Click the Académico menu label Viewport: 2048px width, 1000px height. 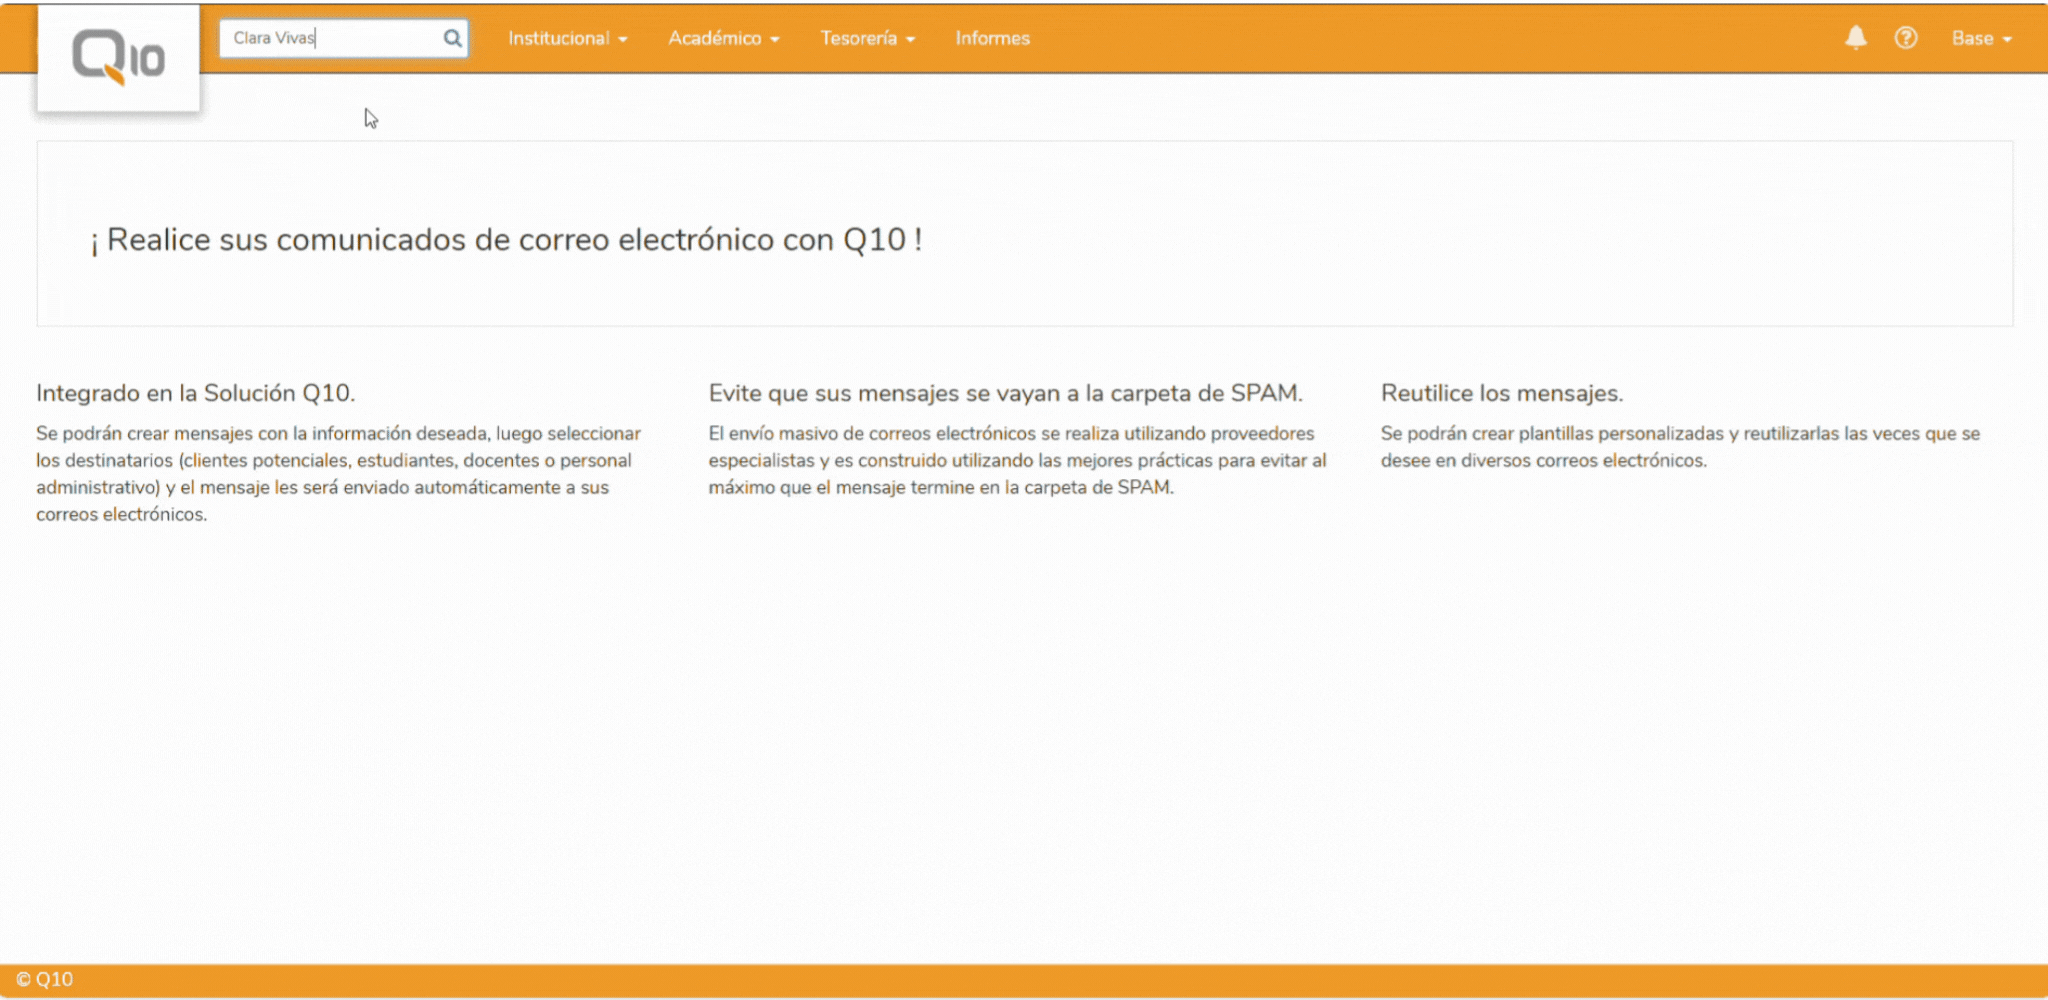(x=715, y=38)
